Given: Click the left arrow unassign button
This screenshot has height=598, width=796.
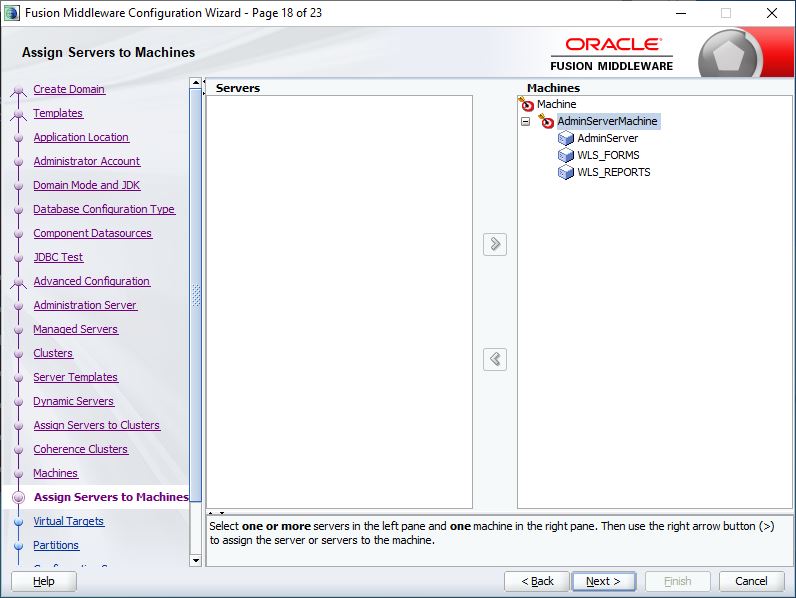Looking at the screenshot, I should [495, 359].
